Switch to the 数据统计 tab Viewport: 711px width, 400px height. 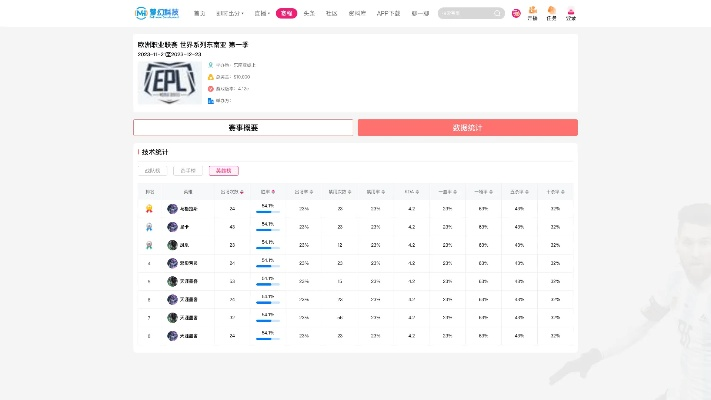click(467, 128)
